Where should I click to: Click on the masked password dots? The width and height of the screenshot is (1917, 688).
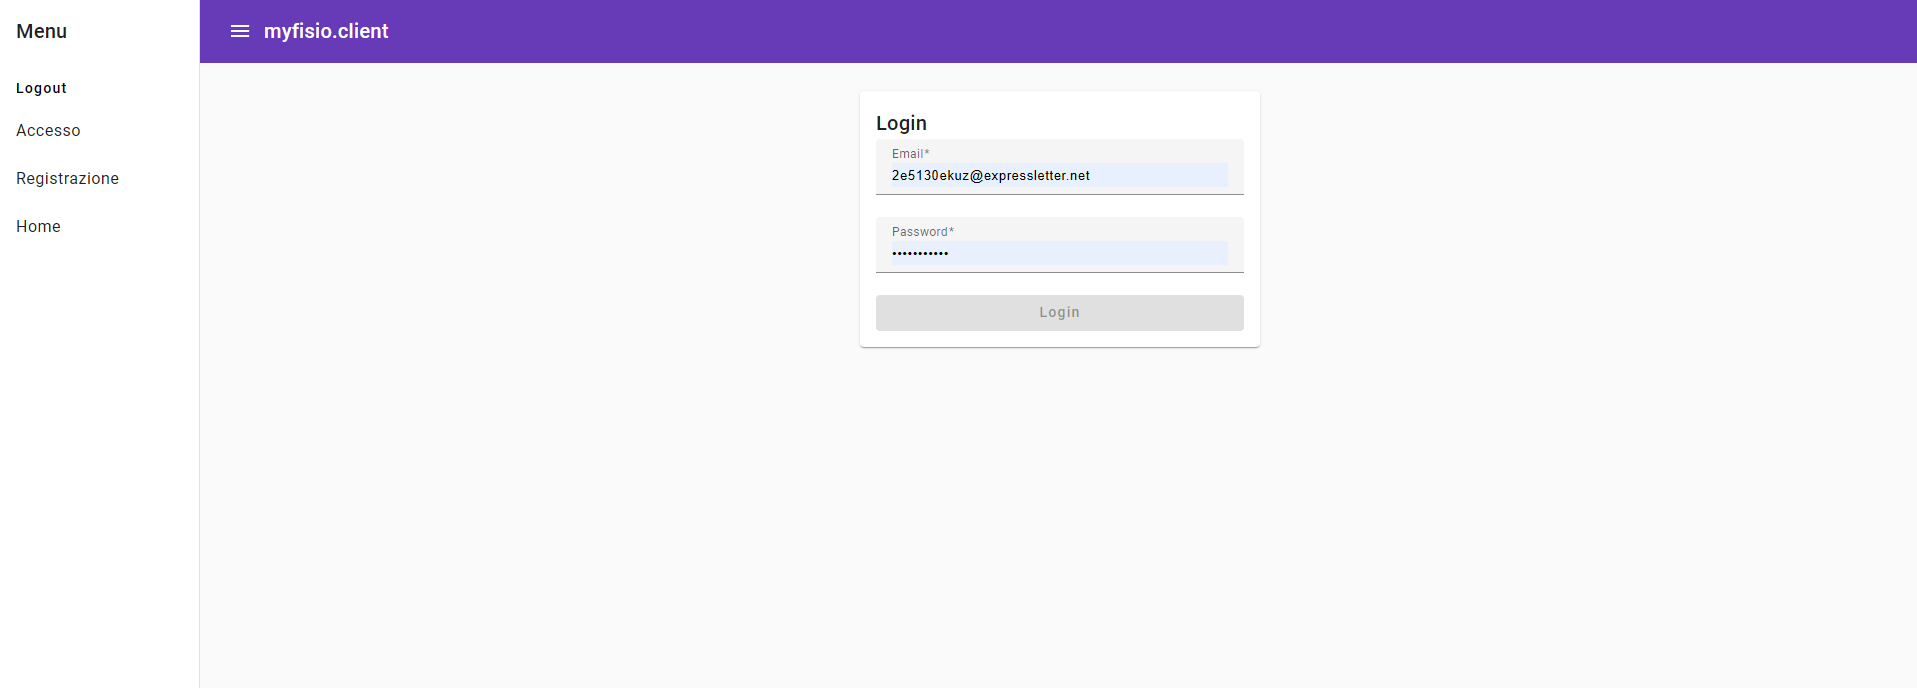tap(920, 254)
